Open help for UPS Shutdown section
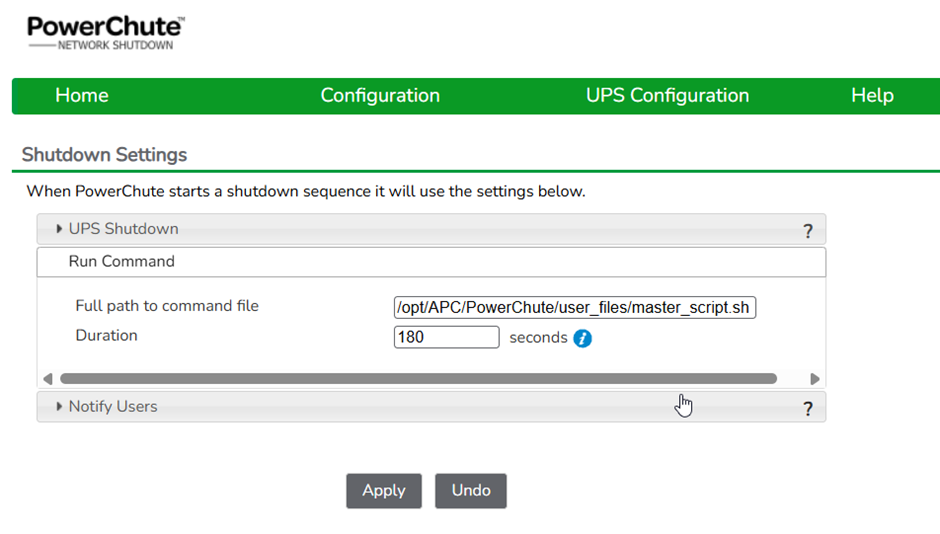The width and height of the screenshot is (940, 534). 808,231
